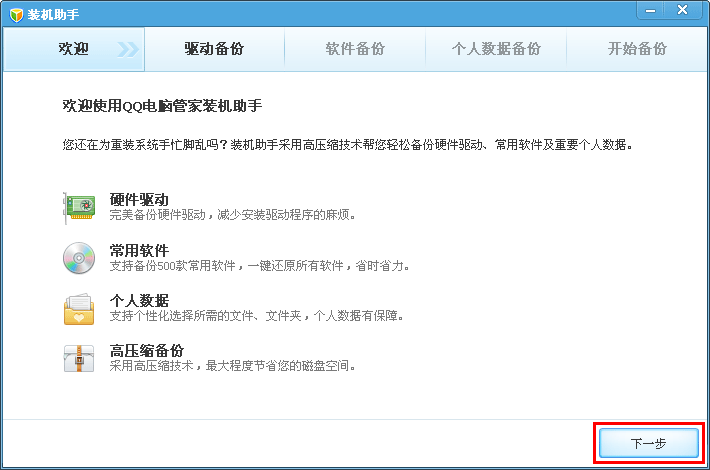The height and width of the screenshot is (470, 710).
Task: Open the 软件备份 tab
Action: pyautogui.click(x=355, y=49)
